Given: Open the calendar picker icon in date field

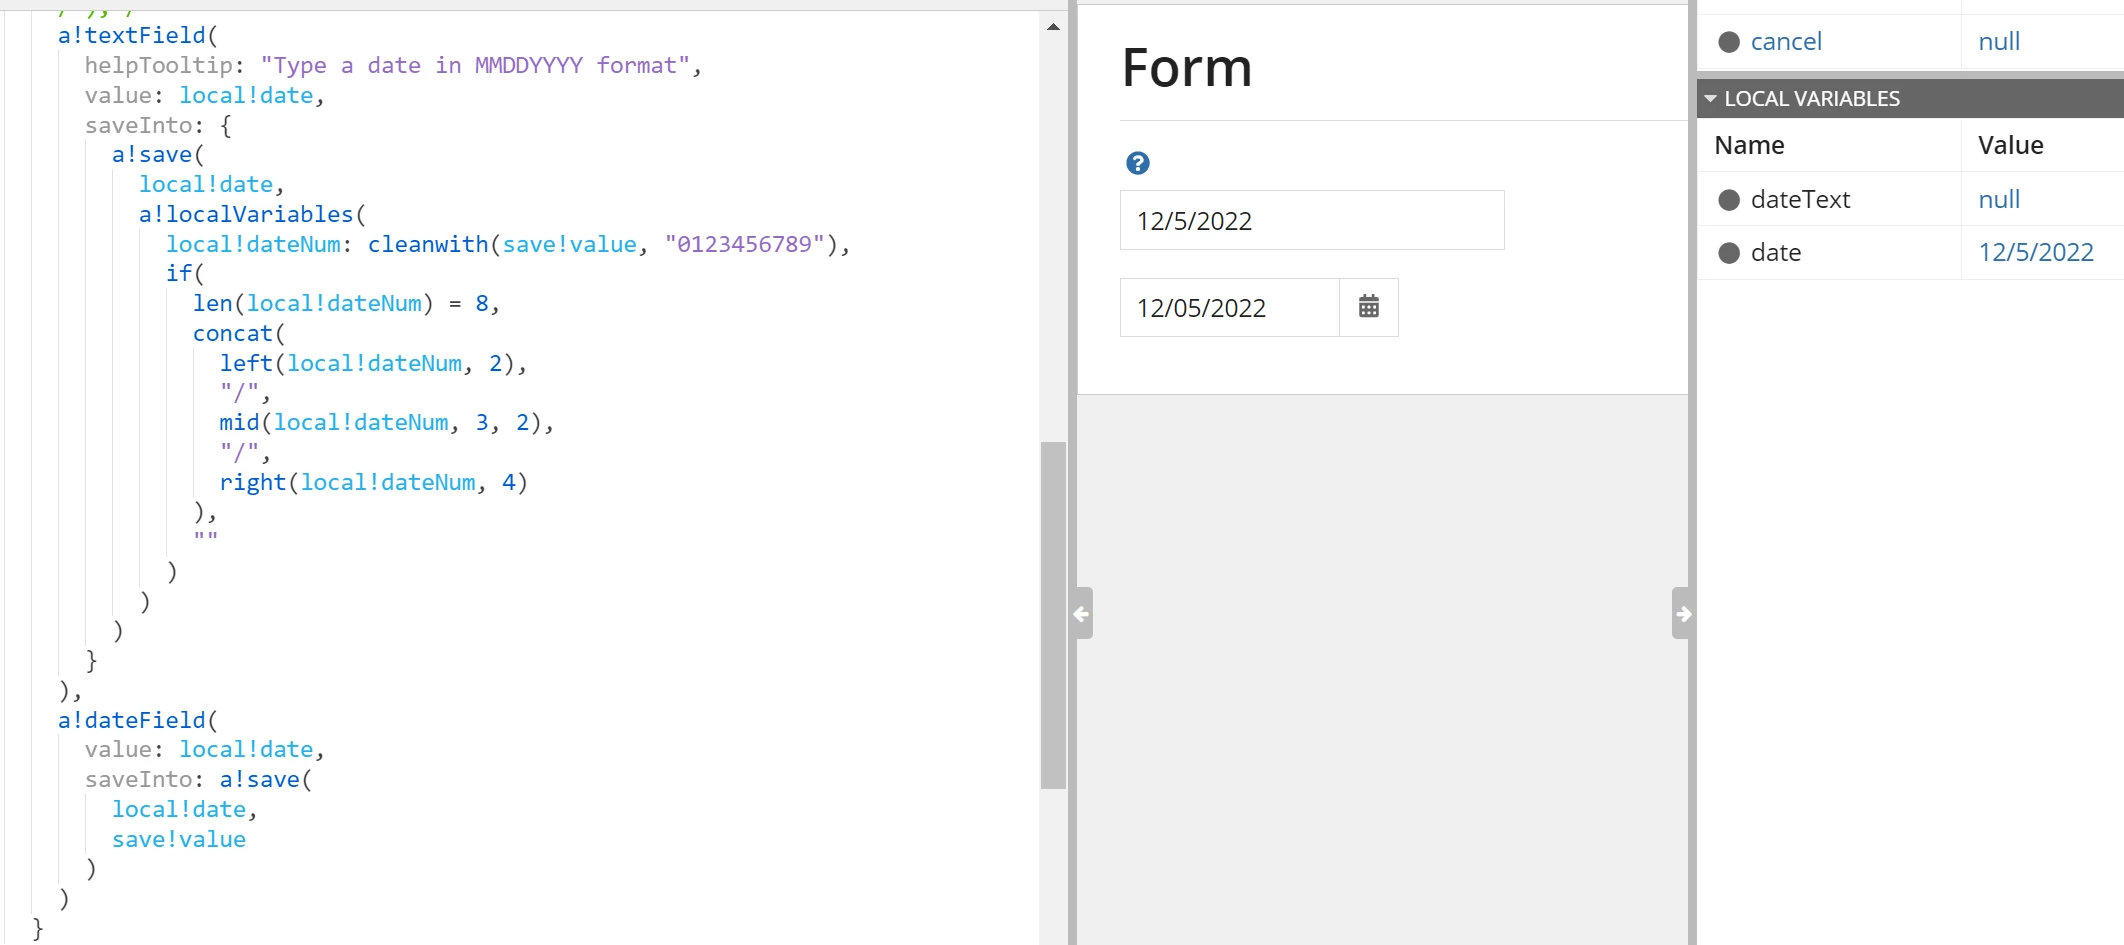Looking at the screenshot, I should click(1368, 307).
